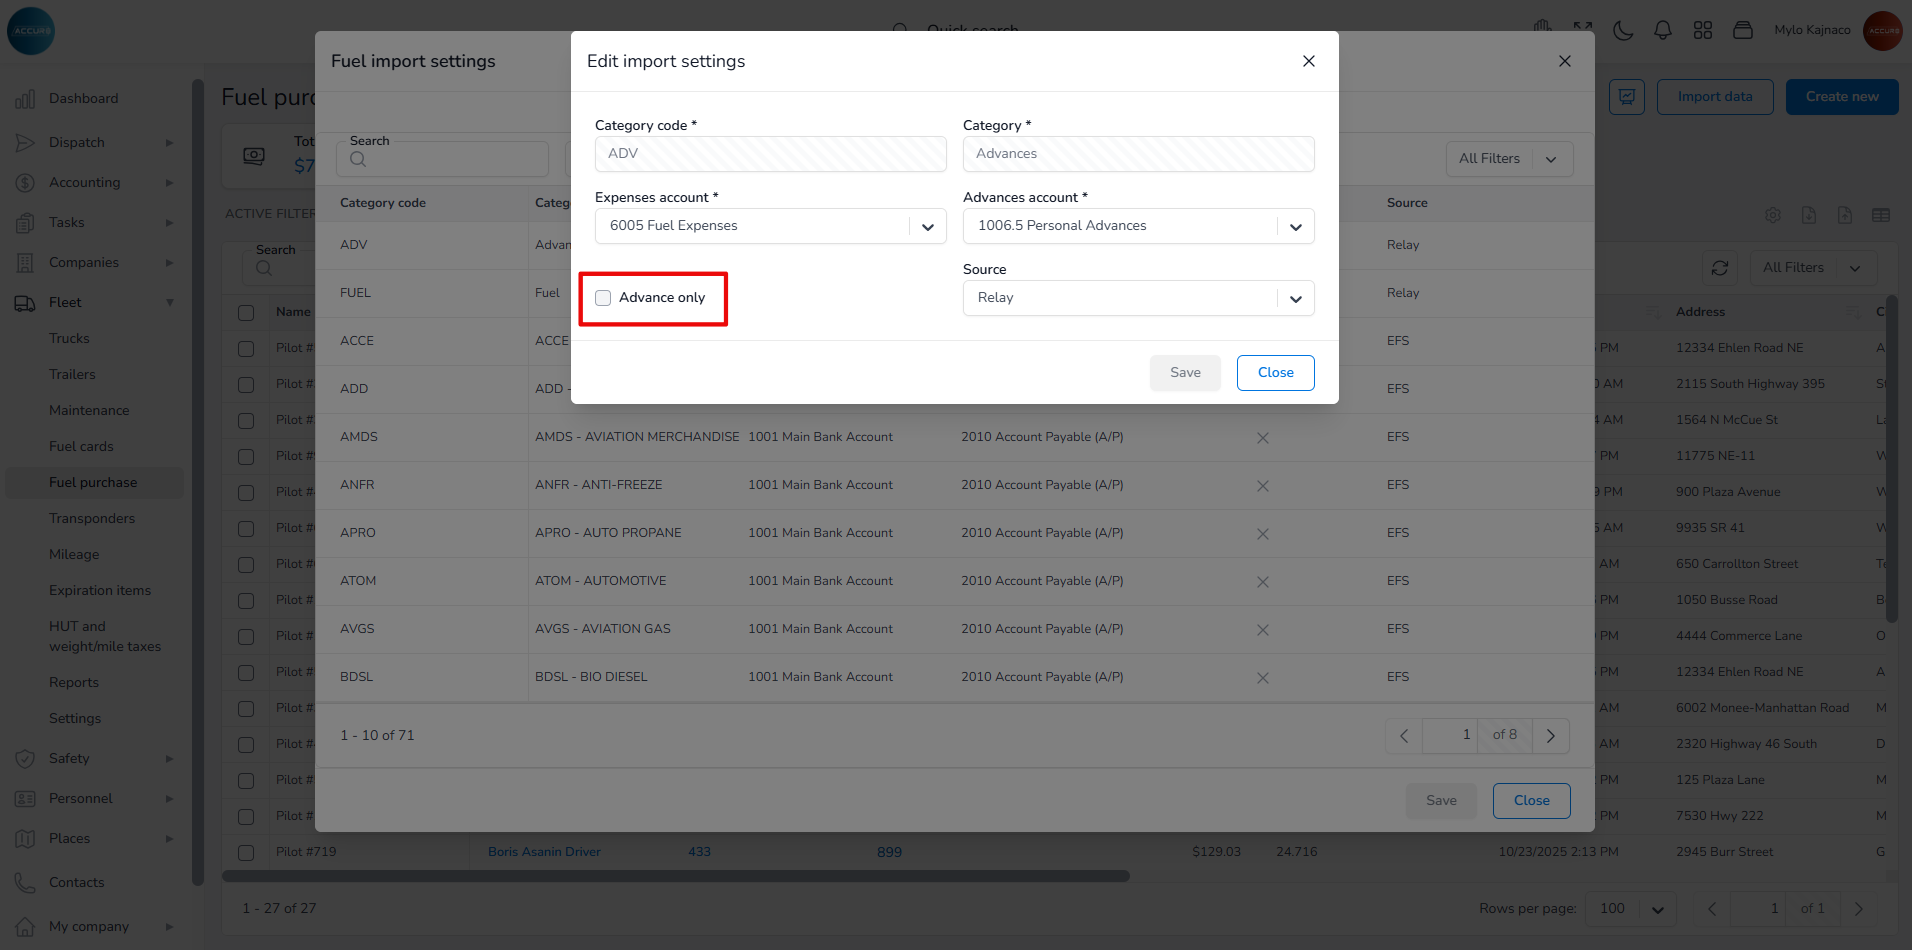Screen dimensions: 1912x950
Task: Click Close in Edit import settings dialog
Action: point(1275,373)
